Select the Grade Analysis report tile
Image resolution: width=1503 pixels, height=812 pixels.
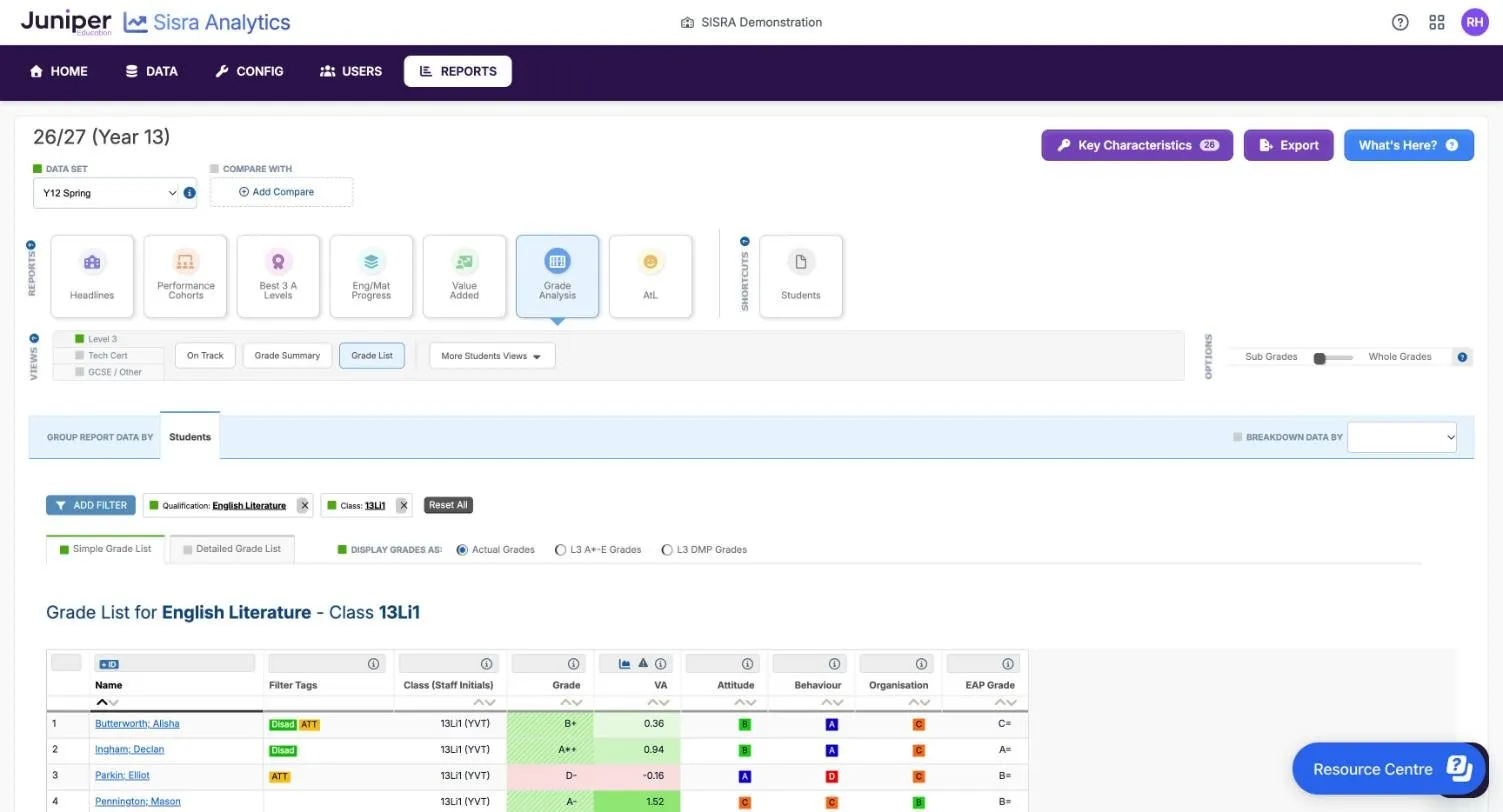(557, 277)
